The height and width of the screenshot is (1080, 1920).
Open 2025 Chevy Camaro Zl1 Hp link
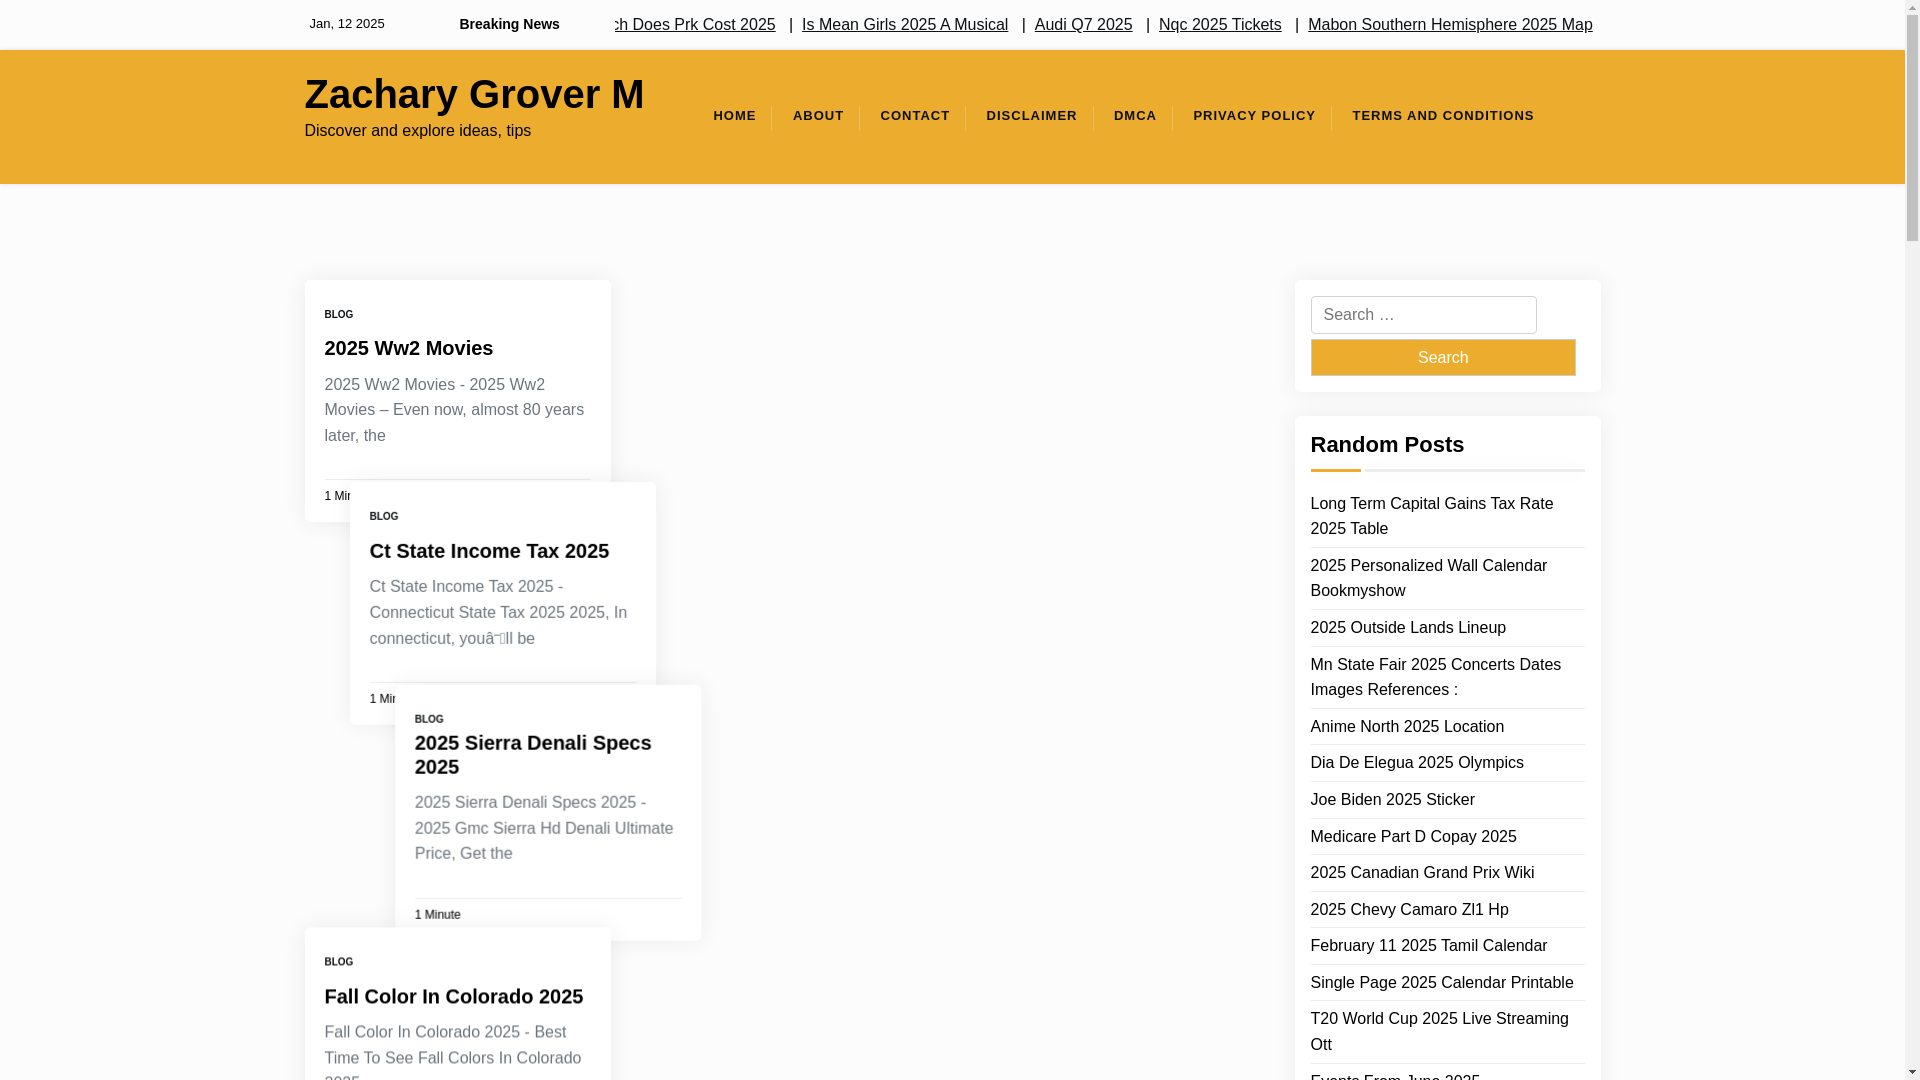(1409, 910)
